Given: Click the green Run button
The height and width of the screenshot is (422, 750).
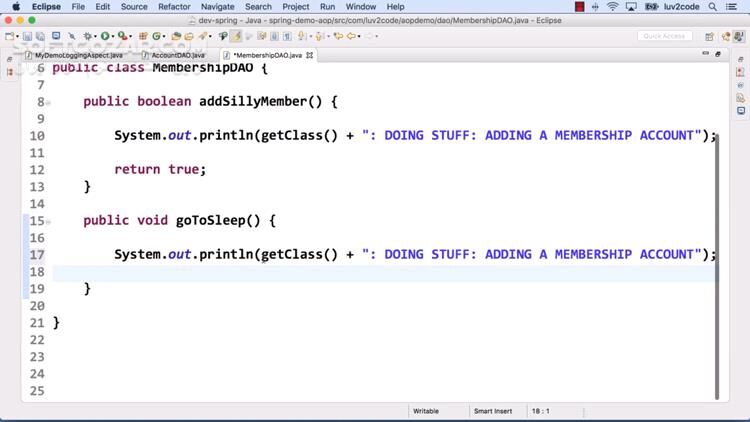Looking at the screenshot, I should click(105, 37).
